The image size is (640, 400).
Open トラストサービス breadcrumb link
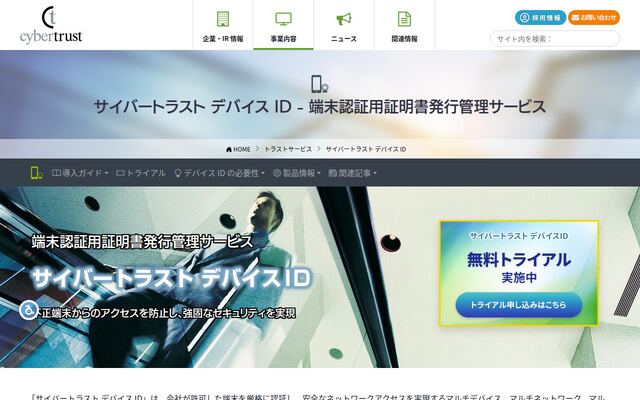288,149
